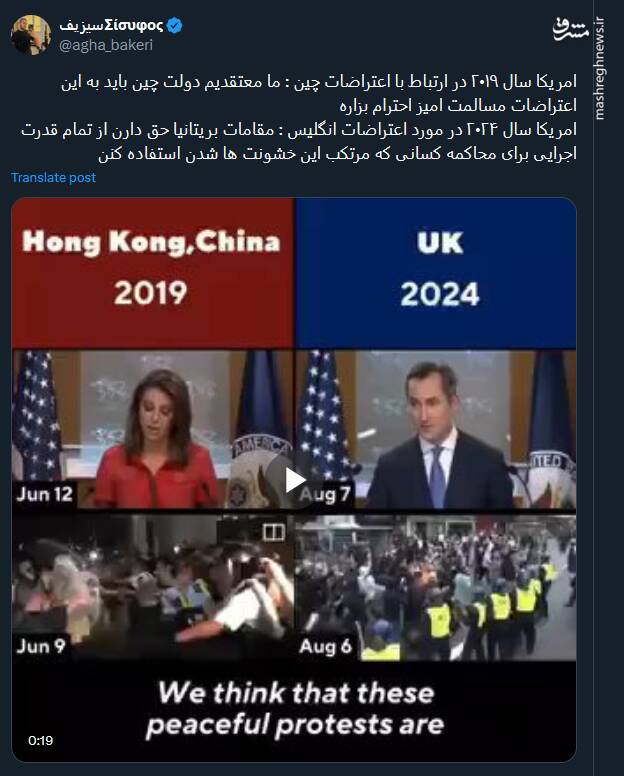Play the embedded tweet video
This screenshot has height=776, width=624.
pos(295,480)
